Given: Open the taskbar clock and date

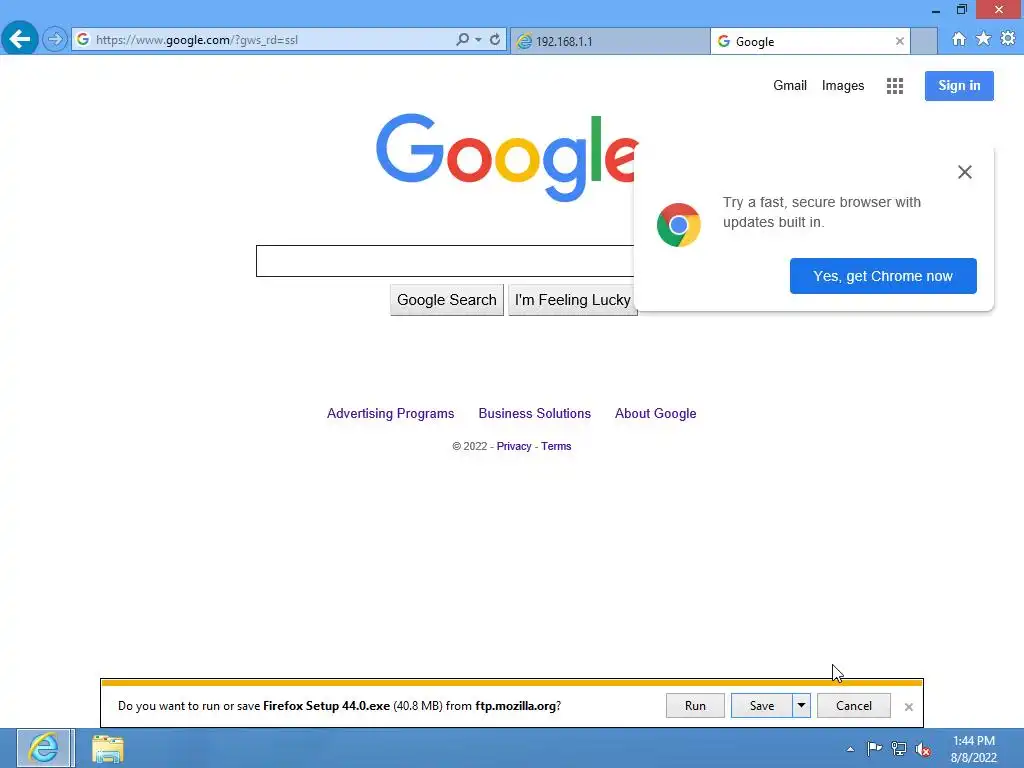Looking at the screenshot, I should pyautogui.click(x=974, y=749).
